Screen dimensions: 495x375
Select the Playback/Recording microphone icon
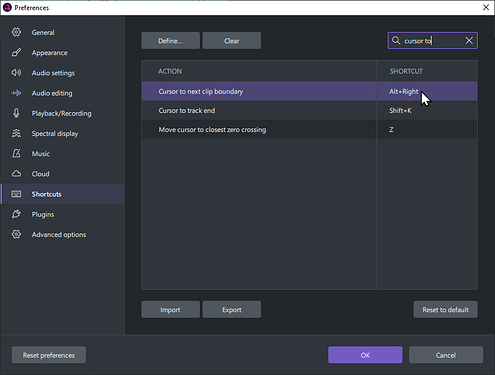point(16,113)
